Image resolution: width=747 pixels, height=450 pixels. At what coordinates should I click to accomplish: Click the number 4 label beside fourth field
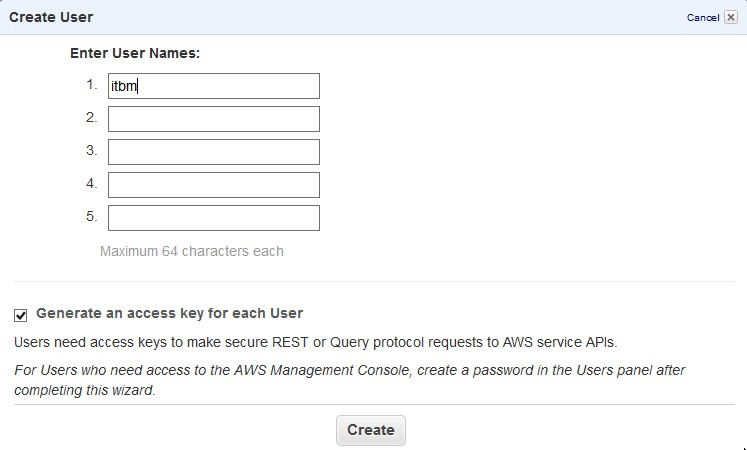coord(91,184)
